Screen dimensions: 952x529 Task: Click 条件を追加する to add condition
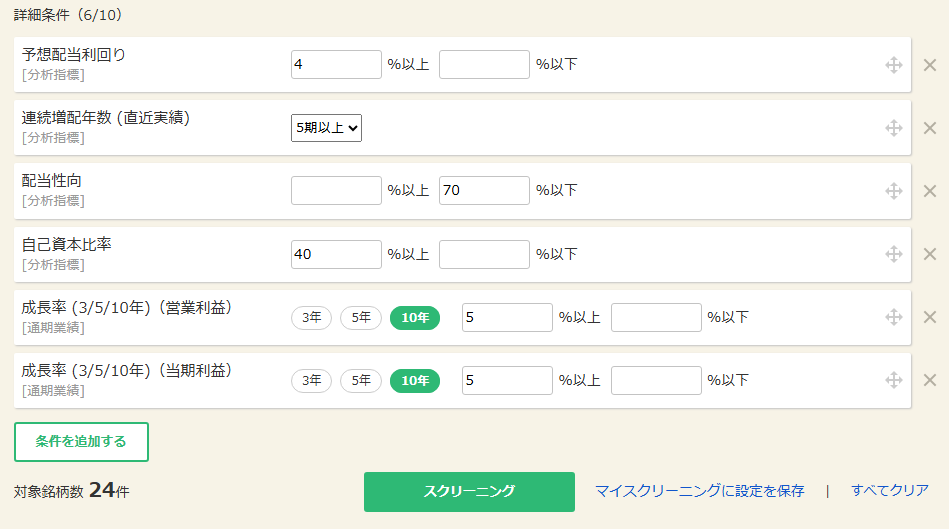81,441
